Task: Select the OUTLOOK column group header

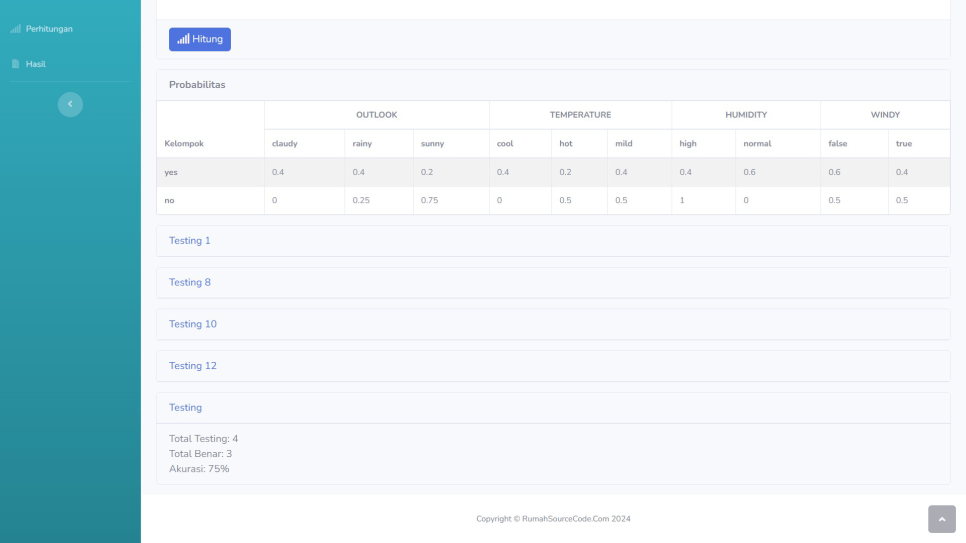Action: (376, 115)
